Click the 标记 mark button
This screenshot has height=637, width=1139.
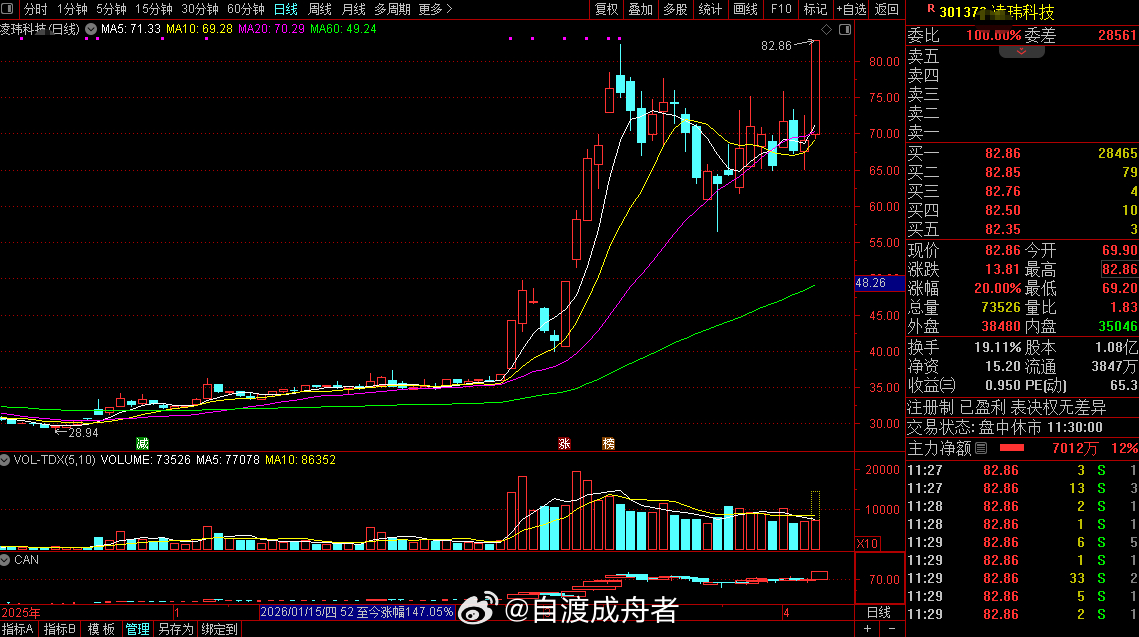[x=815, y=9]
